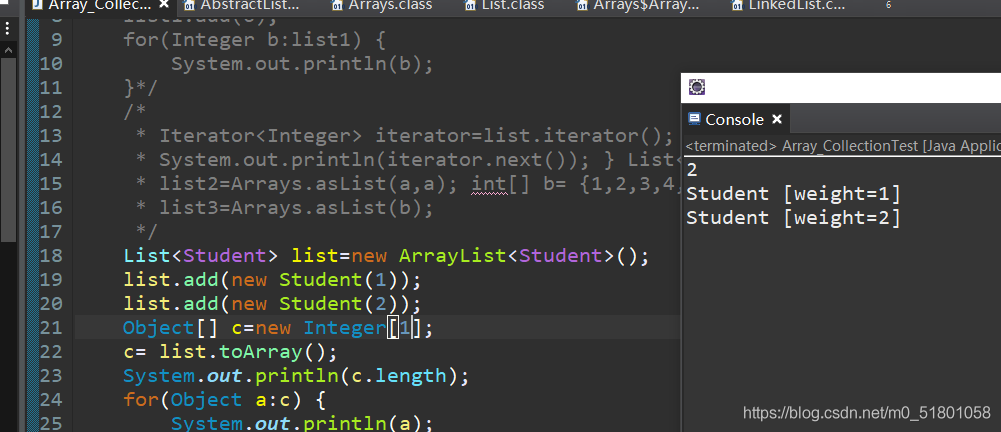Click "Object[]" on line 21
The width and height of the screenshot is (1001, 432).
(x=170, y=328)
